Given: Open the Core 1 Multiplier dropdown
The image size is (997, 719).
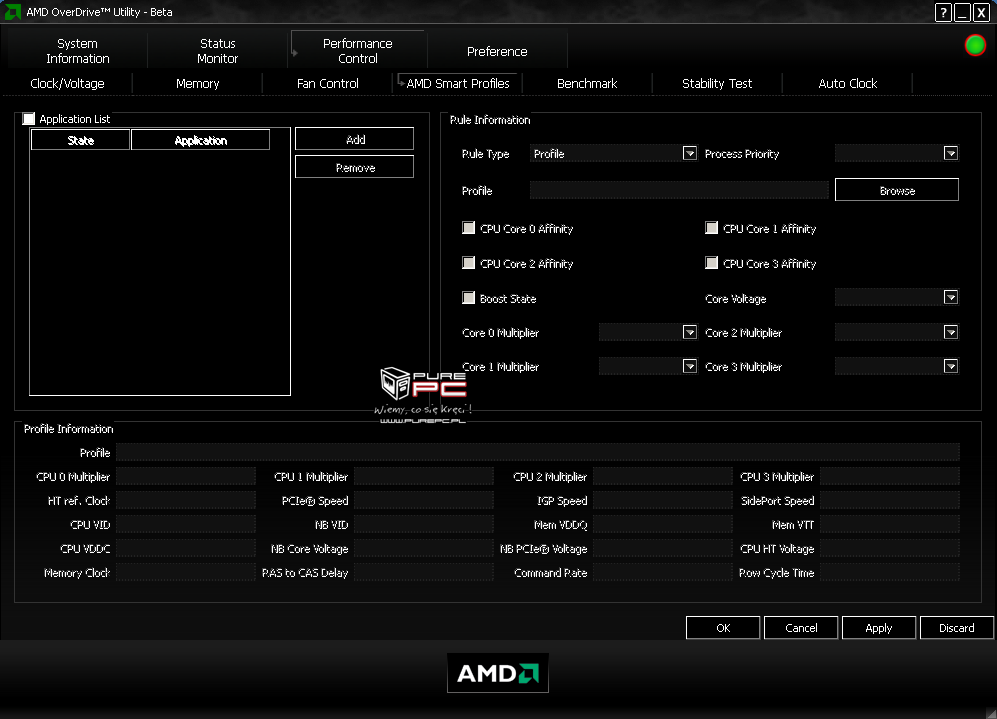Looking at the screenshot, I should pyautogui.click(x=689, y=366).
